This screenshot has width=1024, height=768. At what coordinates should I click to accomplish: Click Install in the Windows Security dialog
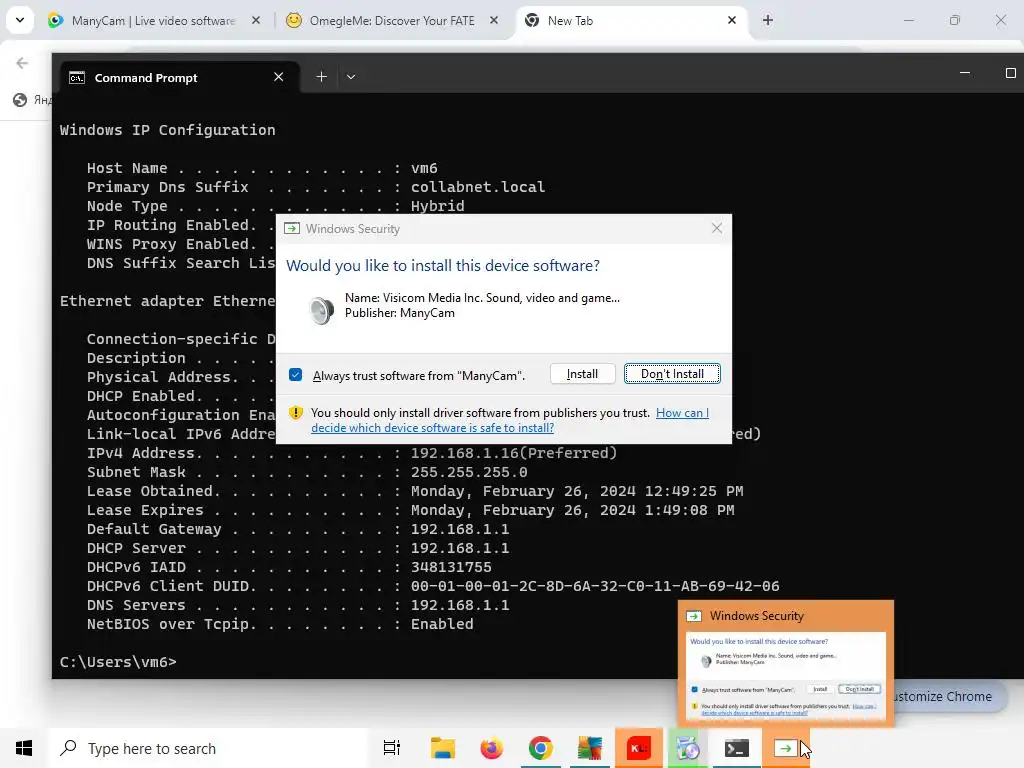click(x=582, y=374)
